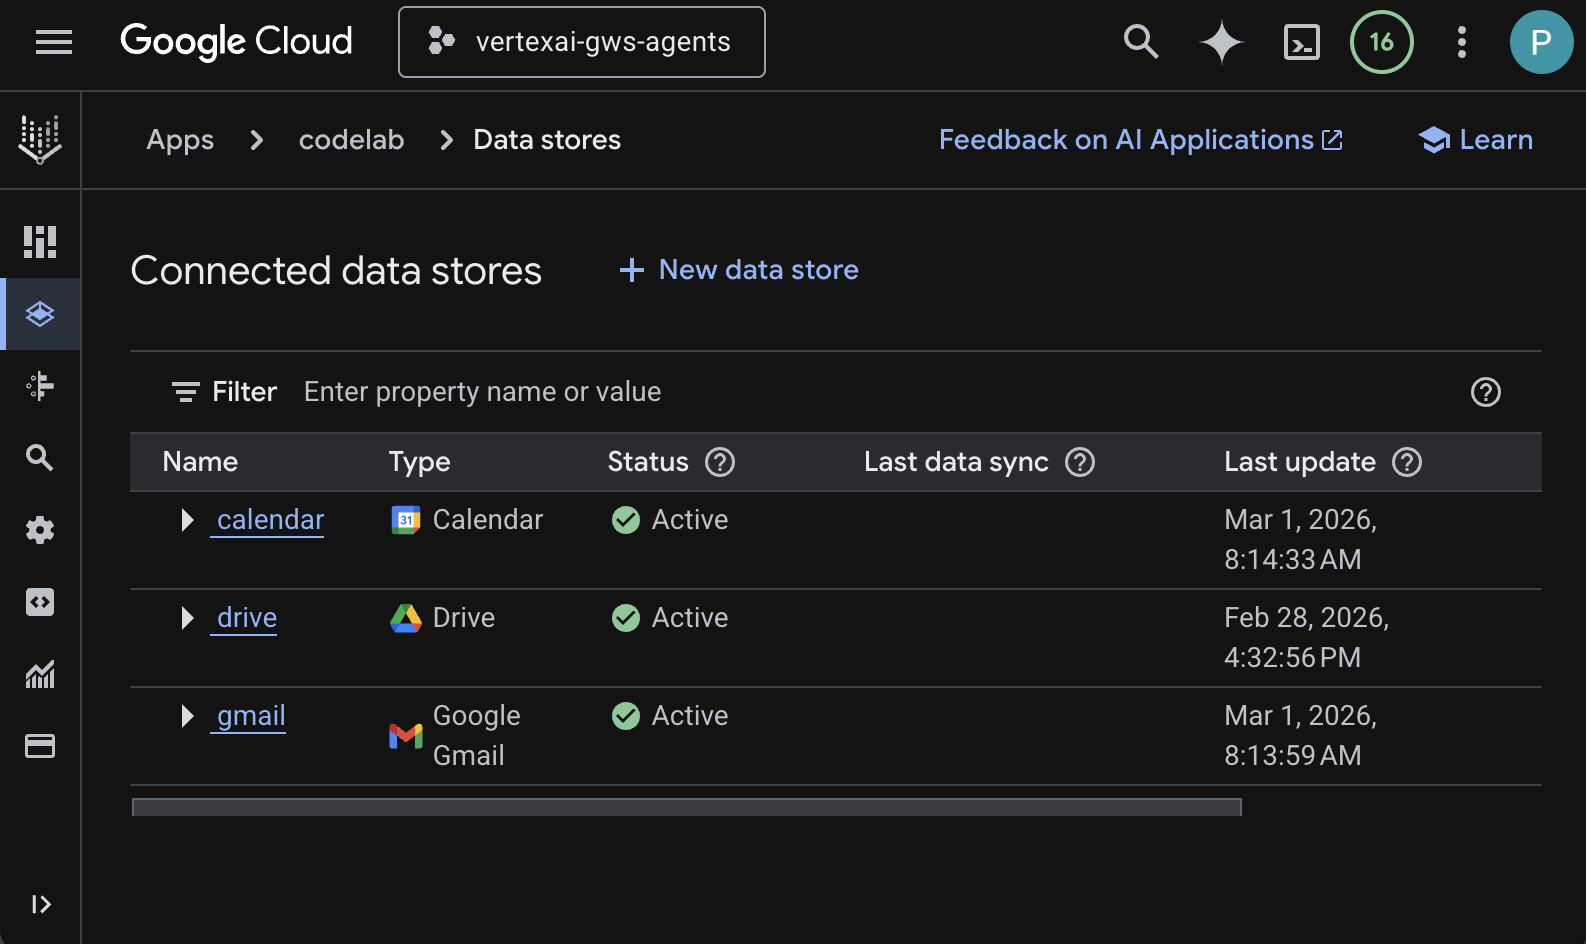This screenshot has height=944, width=1586.
Task: Go to Apps breadcrumb
Action: coord(180,140)
